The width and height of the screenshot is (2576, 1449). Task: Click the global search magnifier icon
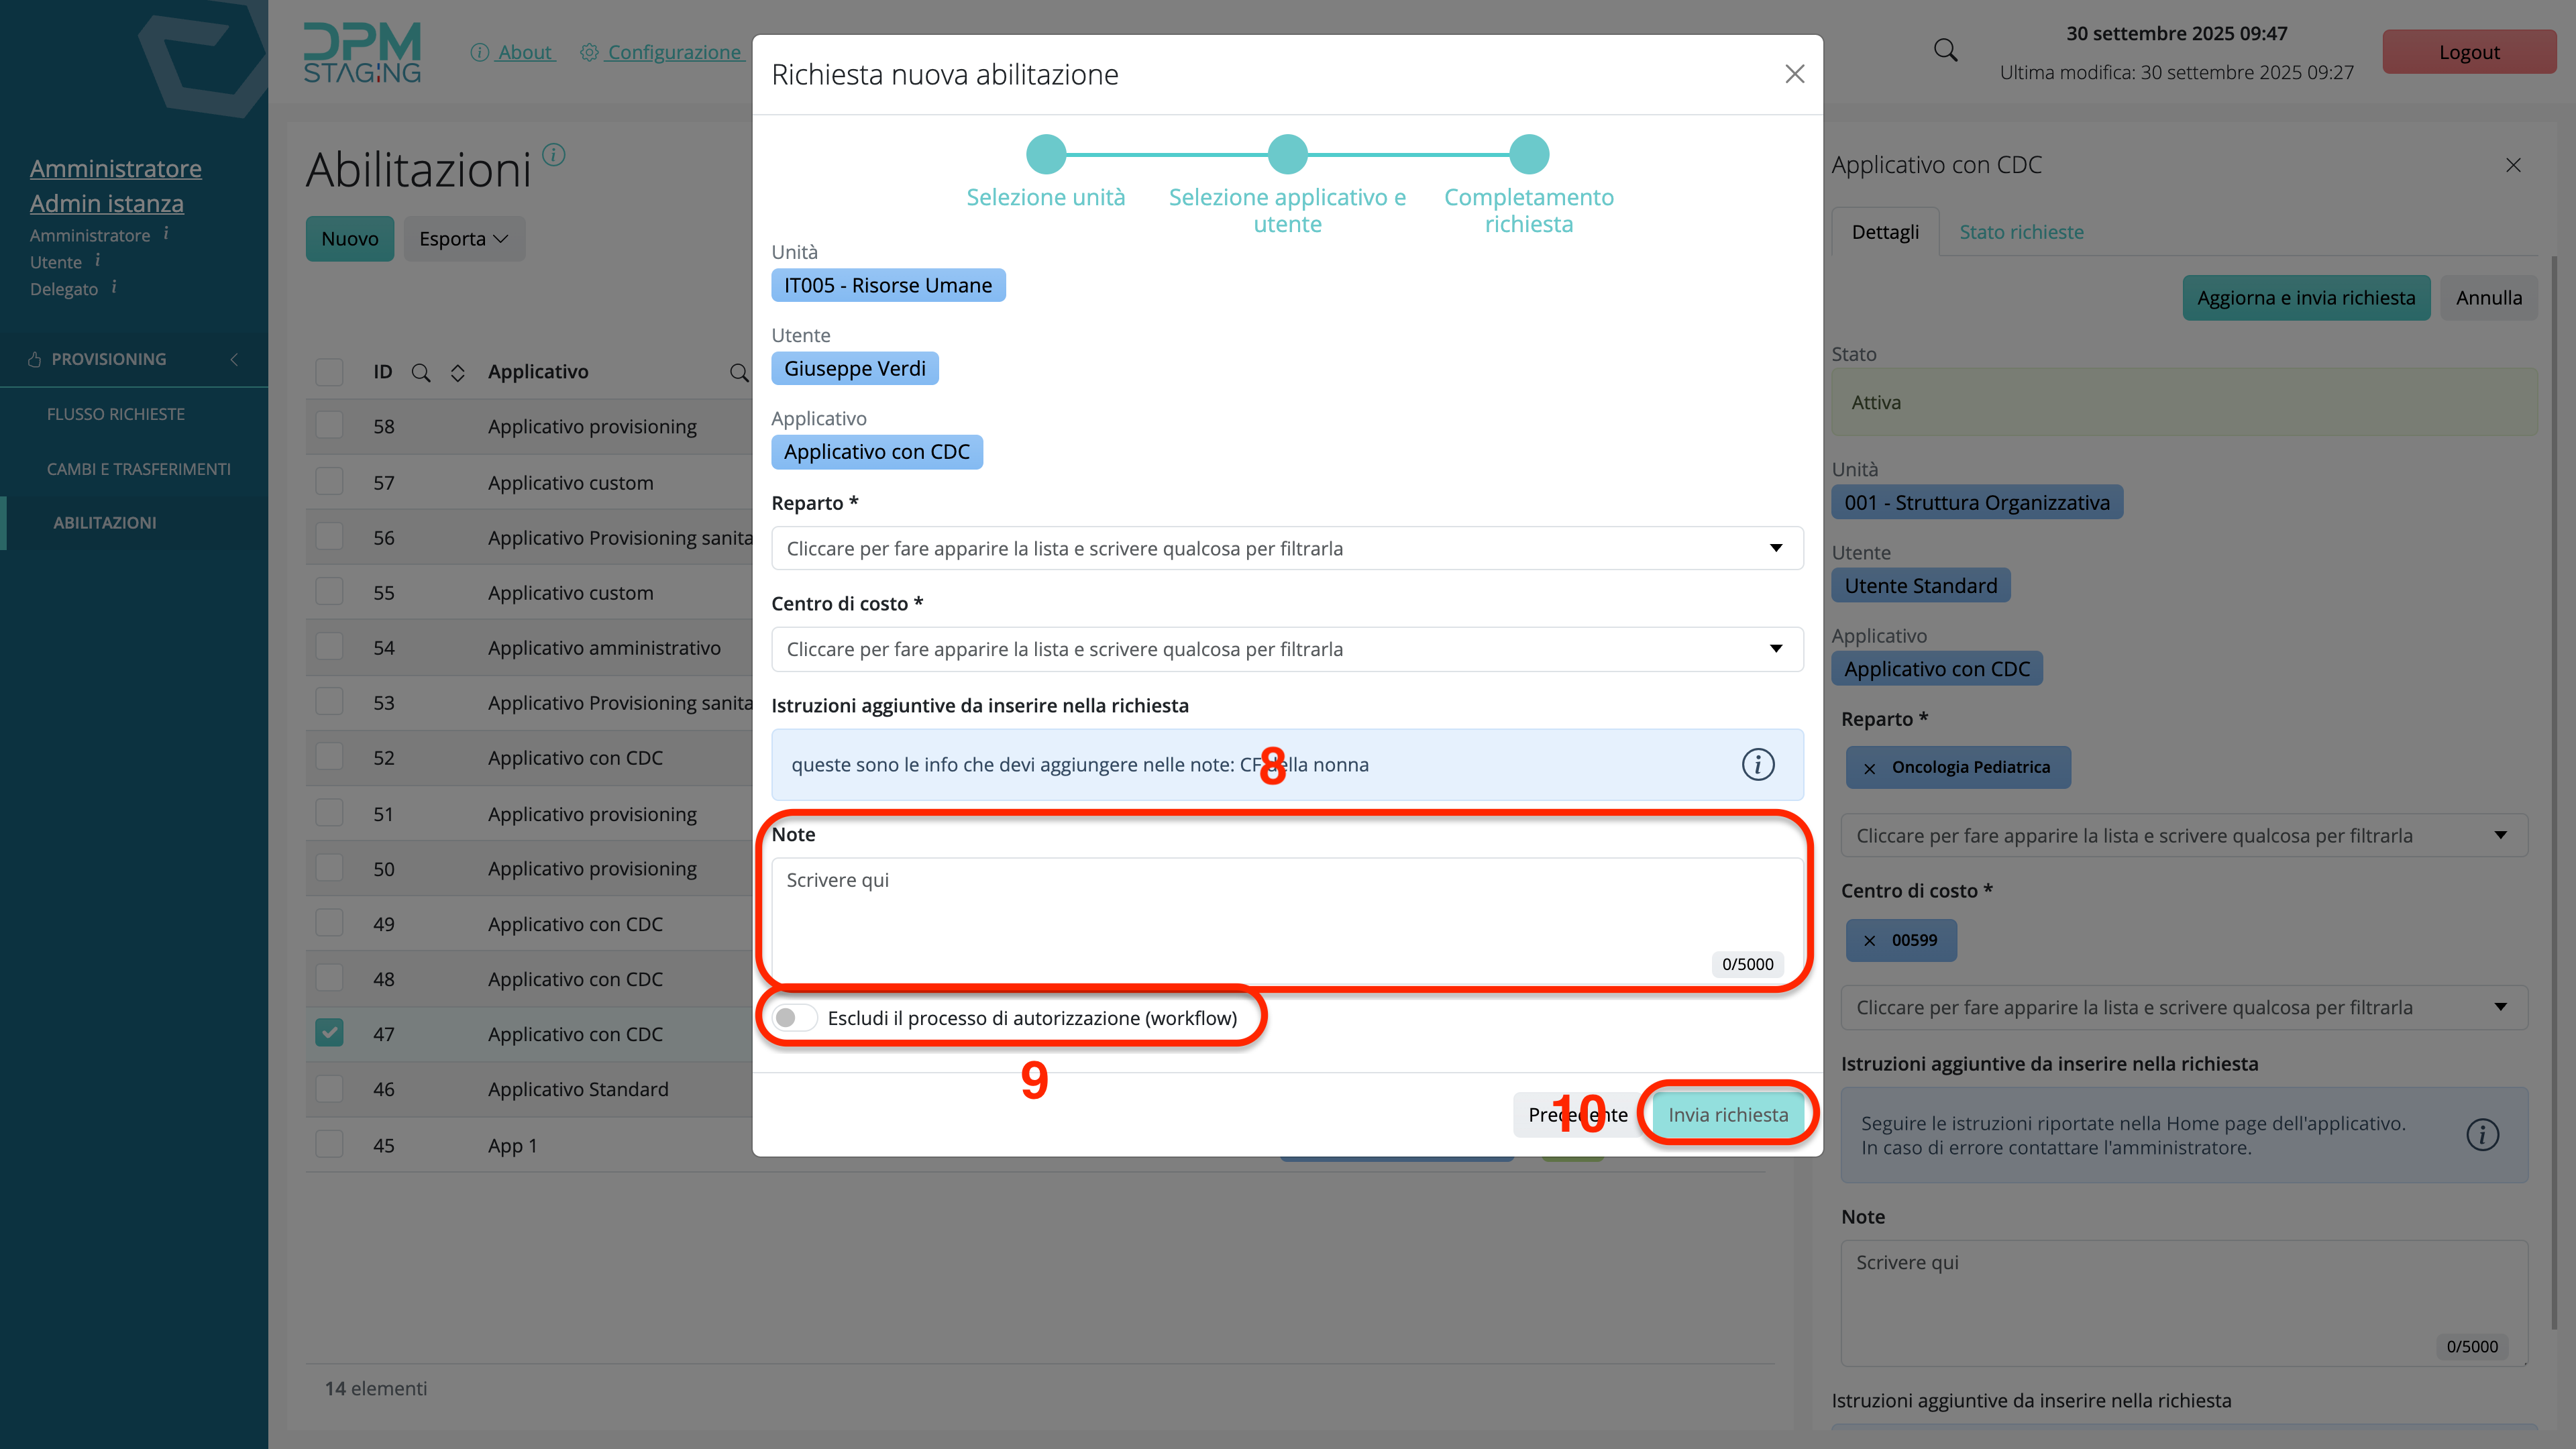tap(1945, 50)
